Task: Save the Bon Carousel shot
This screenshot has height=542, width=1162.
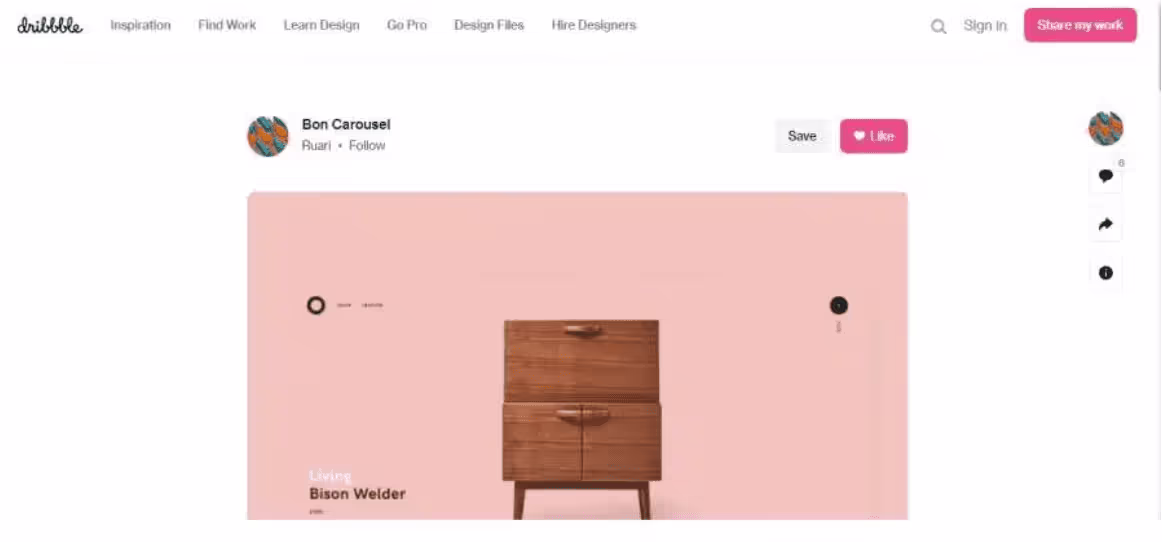Action: click(x=802, y=136)
